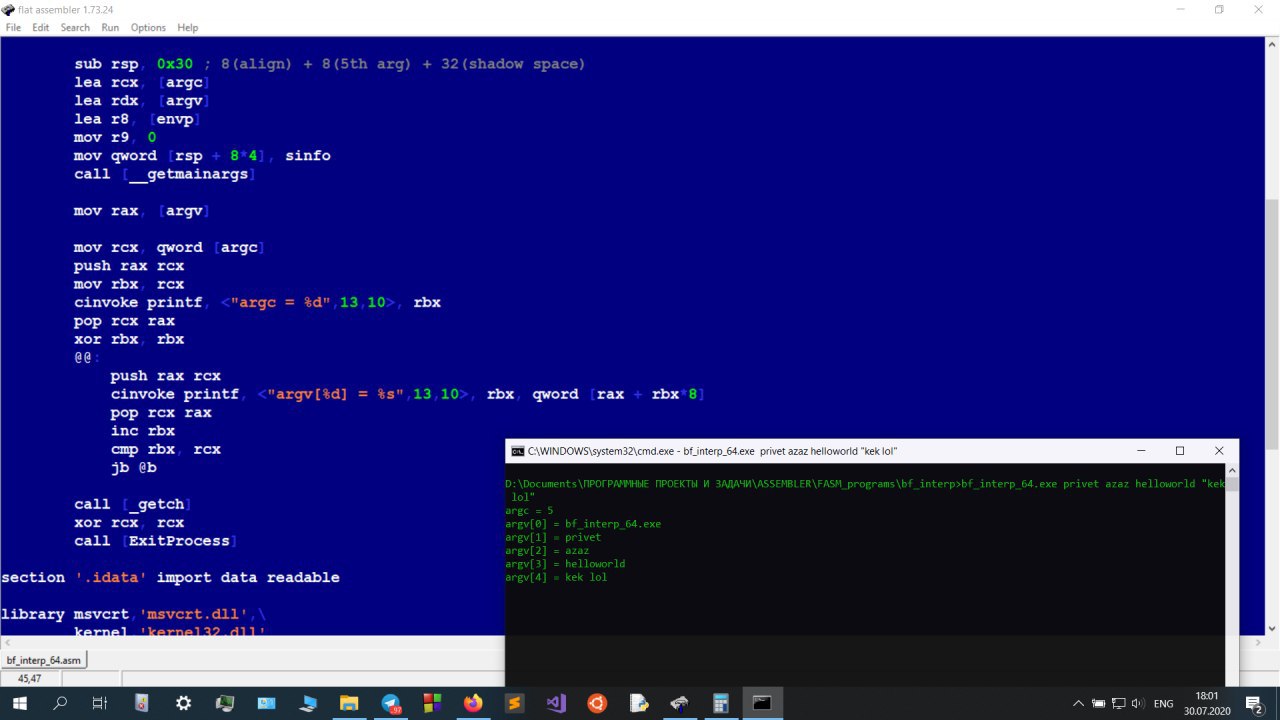This screenshot has height=720, width=1280.
Task: Click the section '.idata' import line
Action: click(170, 577)
